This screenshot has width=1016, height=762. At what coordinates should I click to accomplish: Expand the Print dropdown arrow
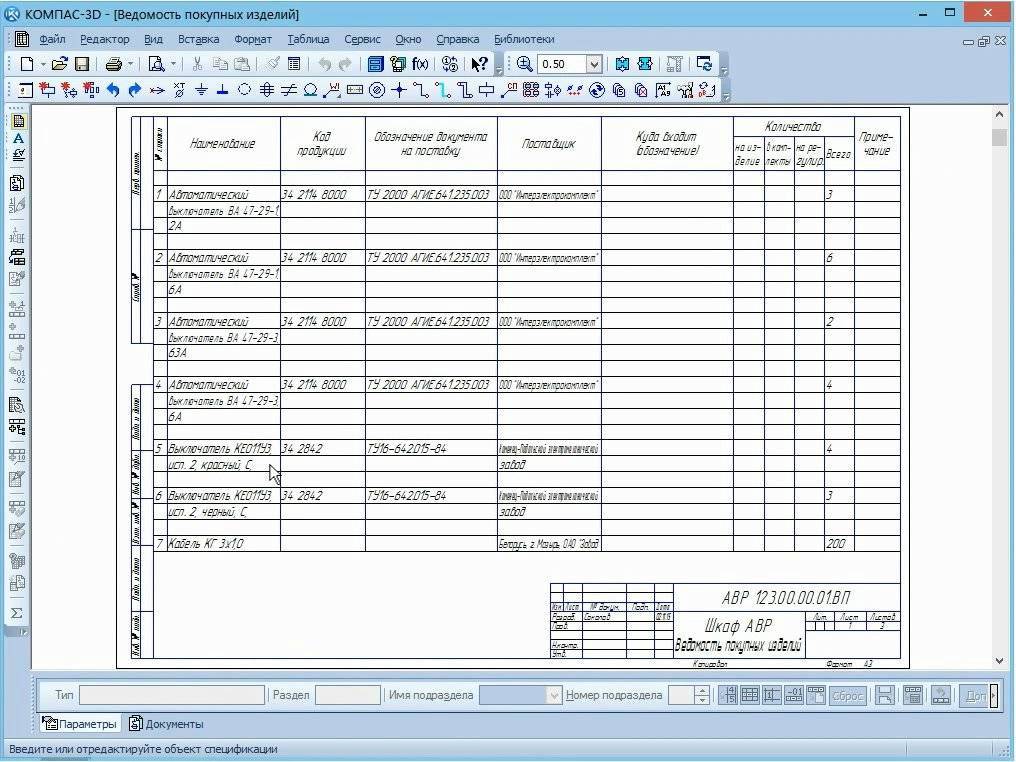click(x=130, y=64)
